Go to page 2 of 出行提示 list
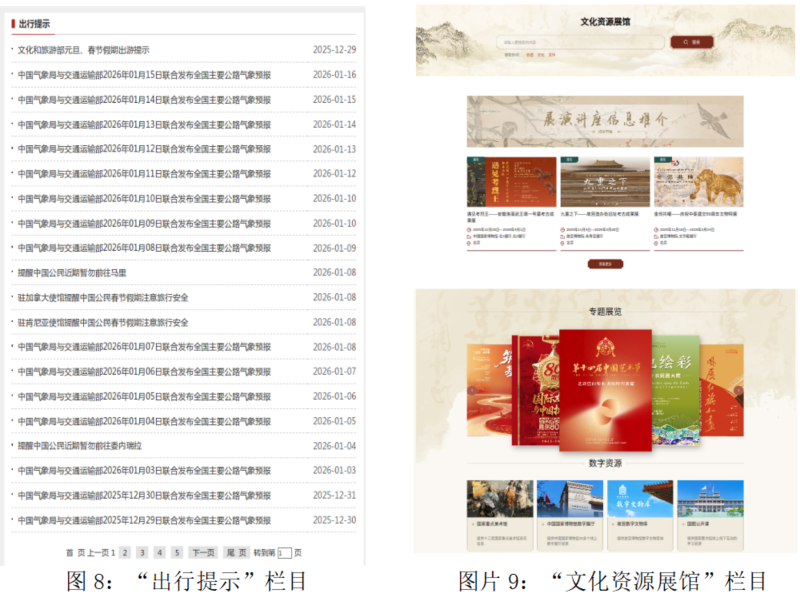Viewport: 800px width, 598px height. (125, 552)
